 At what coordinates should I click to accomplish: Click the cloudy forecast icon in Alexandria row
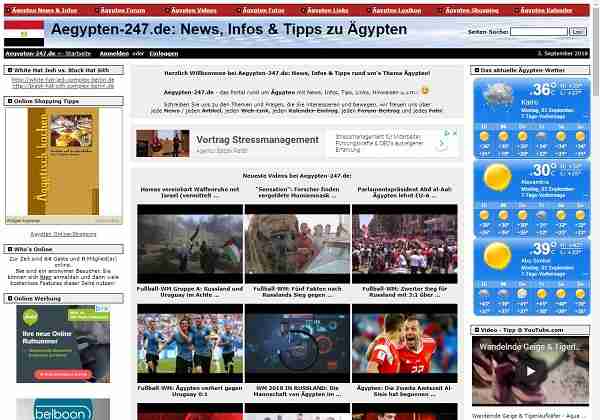coord(542,215)
